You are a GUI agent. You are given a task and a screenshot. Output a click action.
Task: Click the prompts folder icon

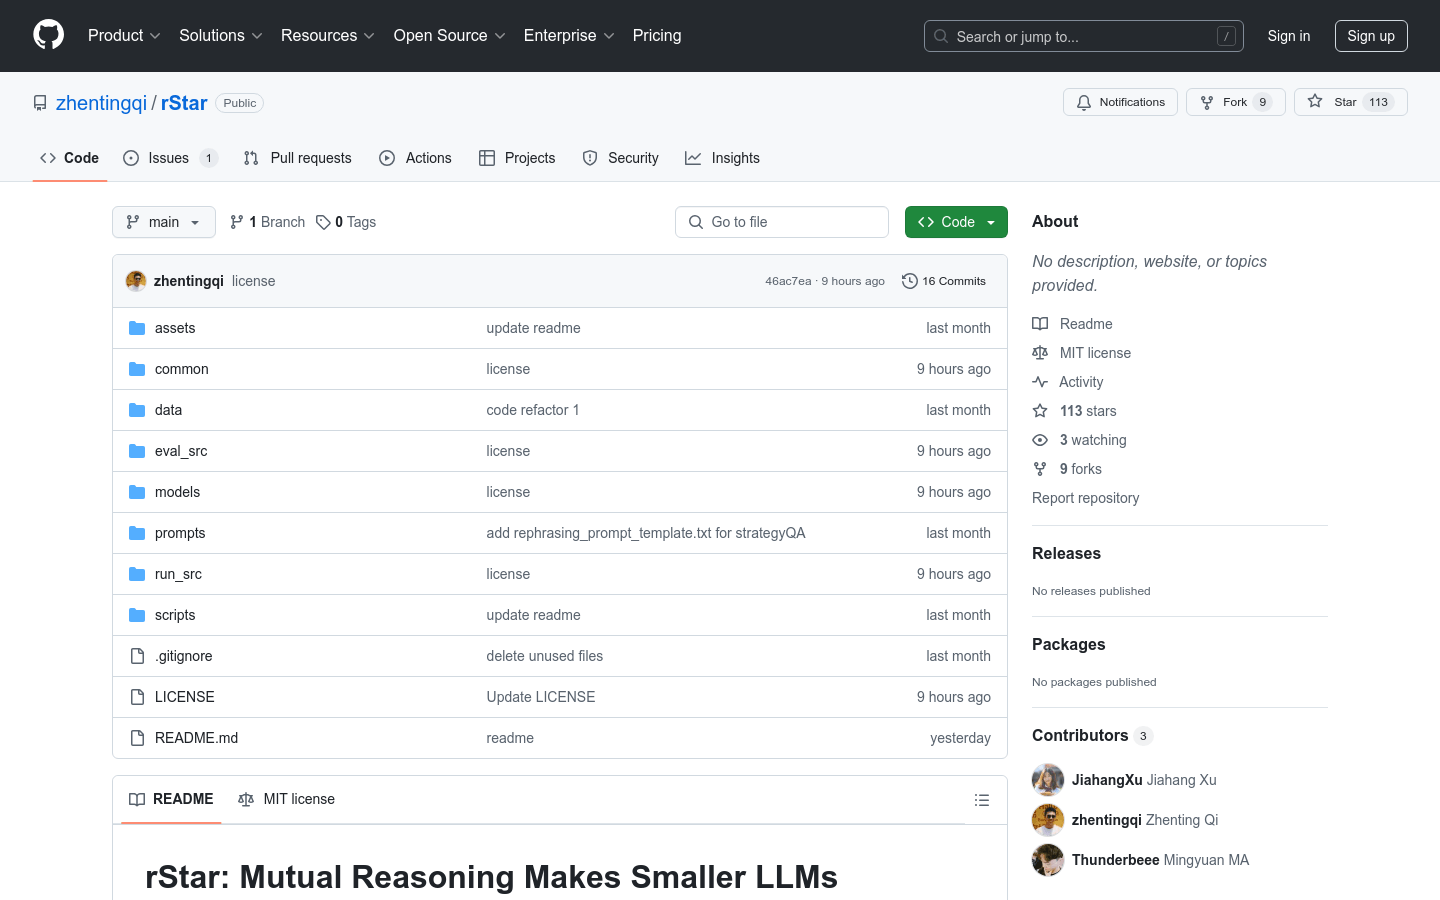tap(137, 533)
